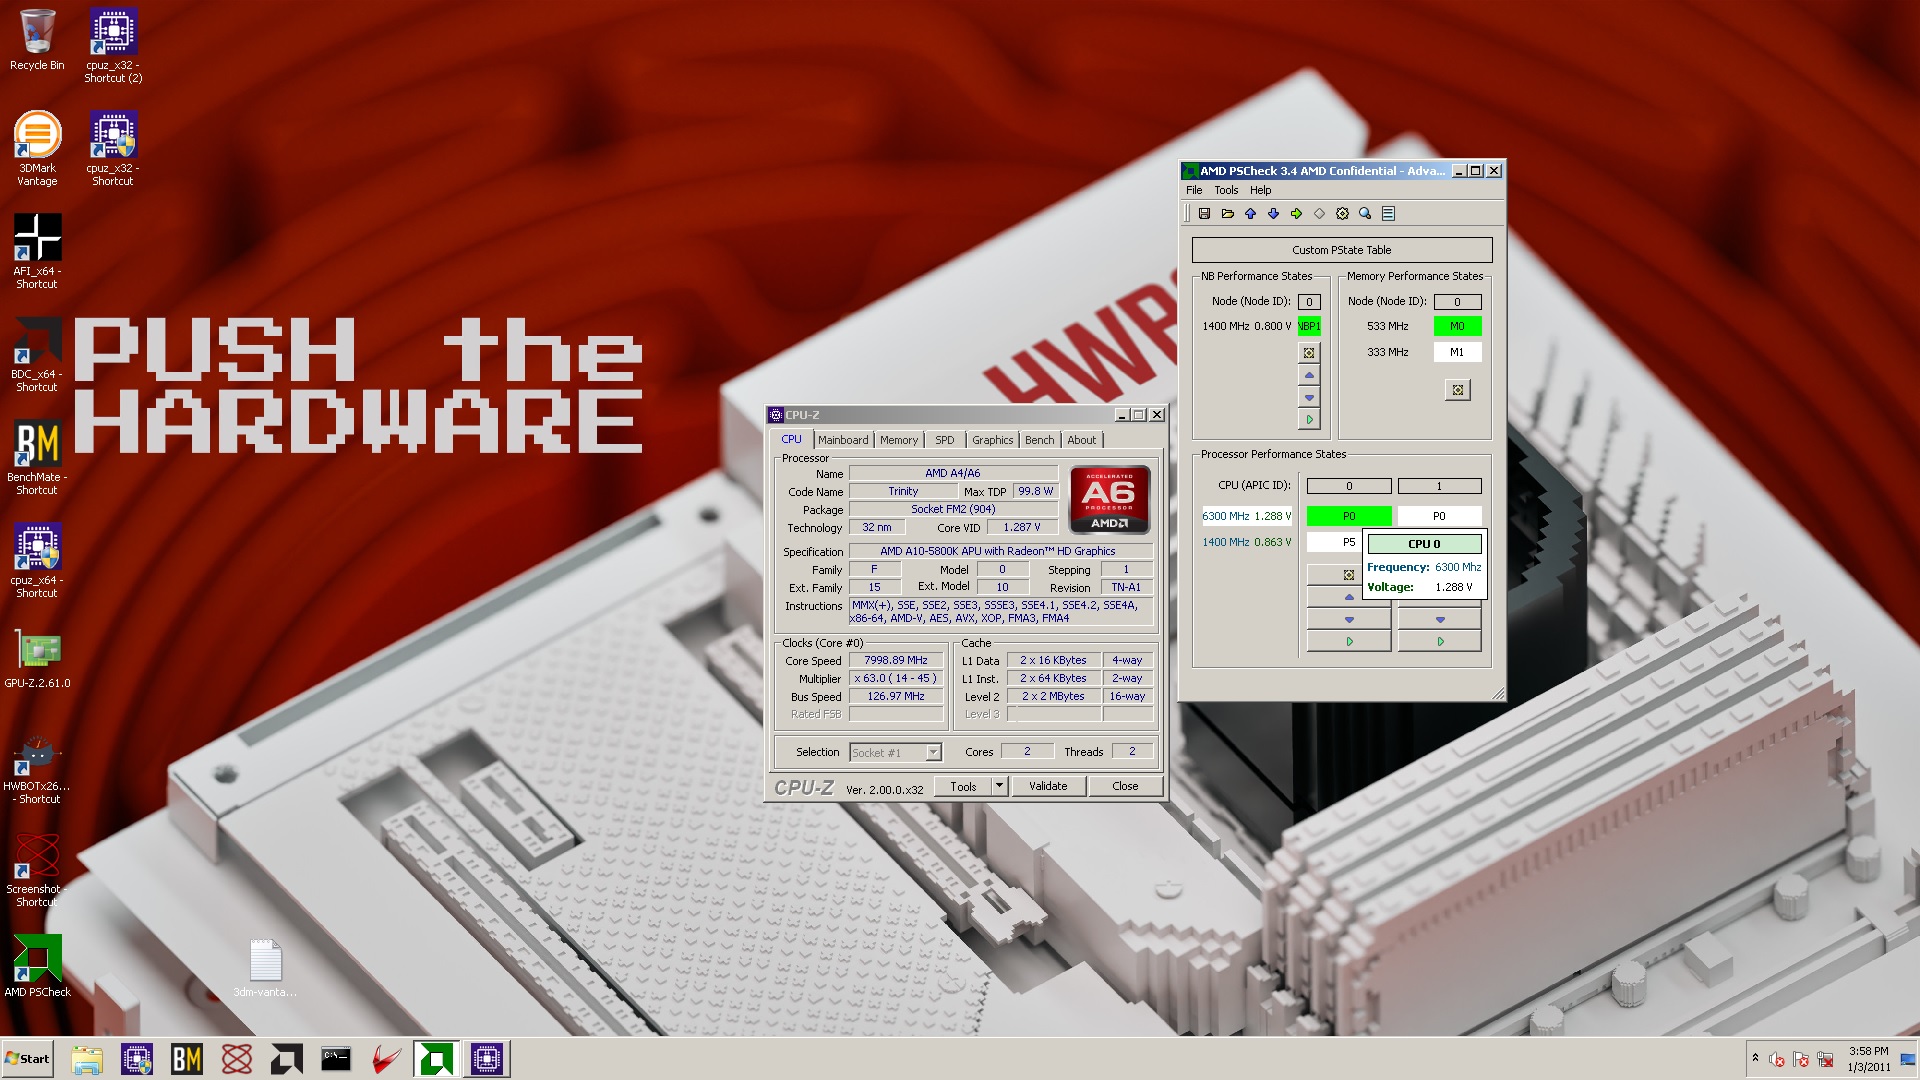This screenshot has width=1920, height=1080.
Task: Click the Custom PState Table button
Action: click(1342, 250)
